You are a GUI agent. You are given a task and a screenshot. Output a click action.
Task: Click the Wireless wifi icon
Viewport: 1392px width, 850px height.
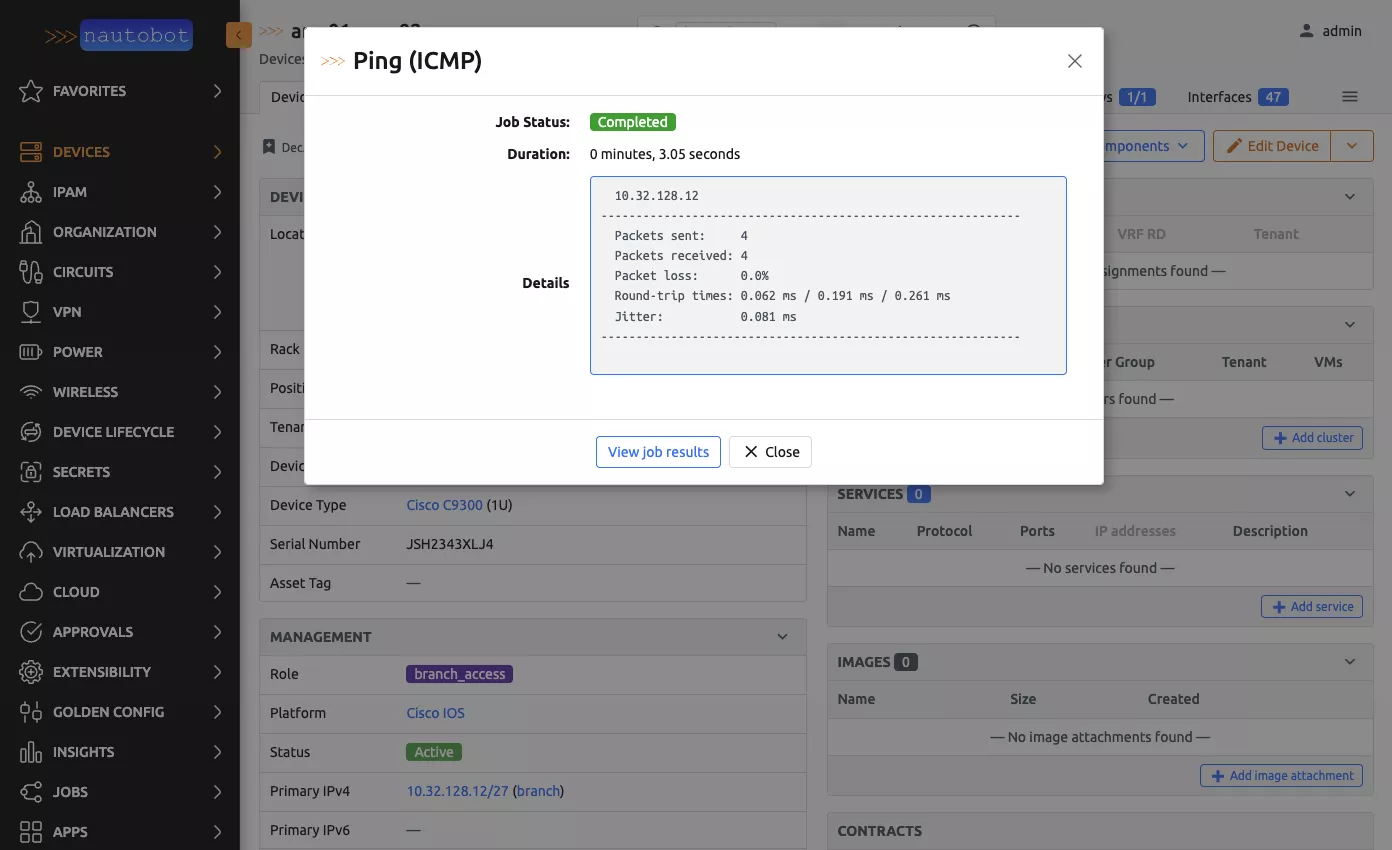coord(31,392)
